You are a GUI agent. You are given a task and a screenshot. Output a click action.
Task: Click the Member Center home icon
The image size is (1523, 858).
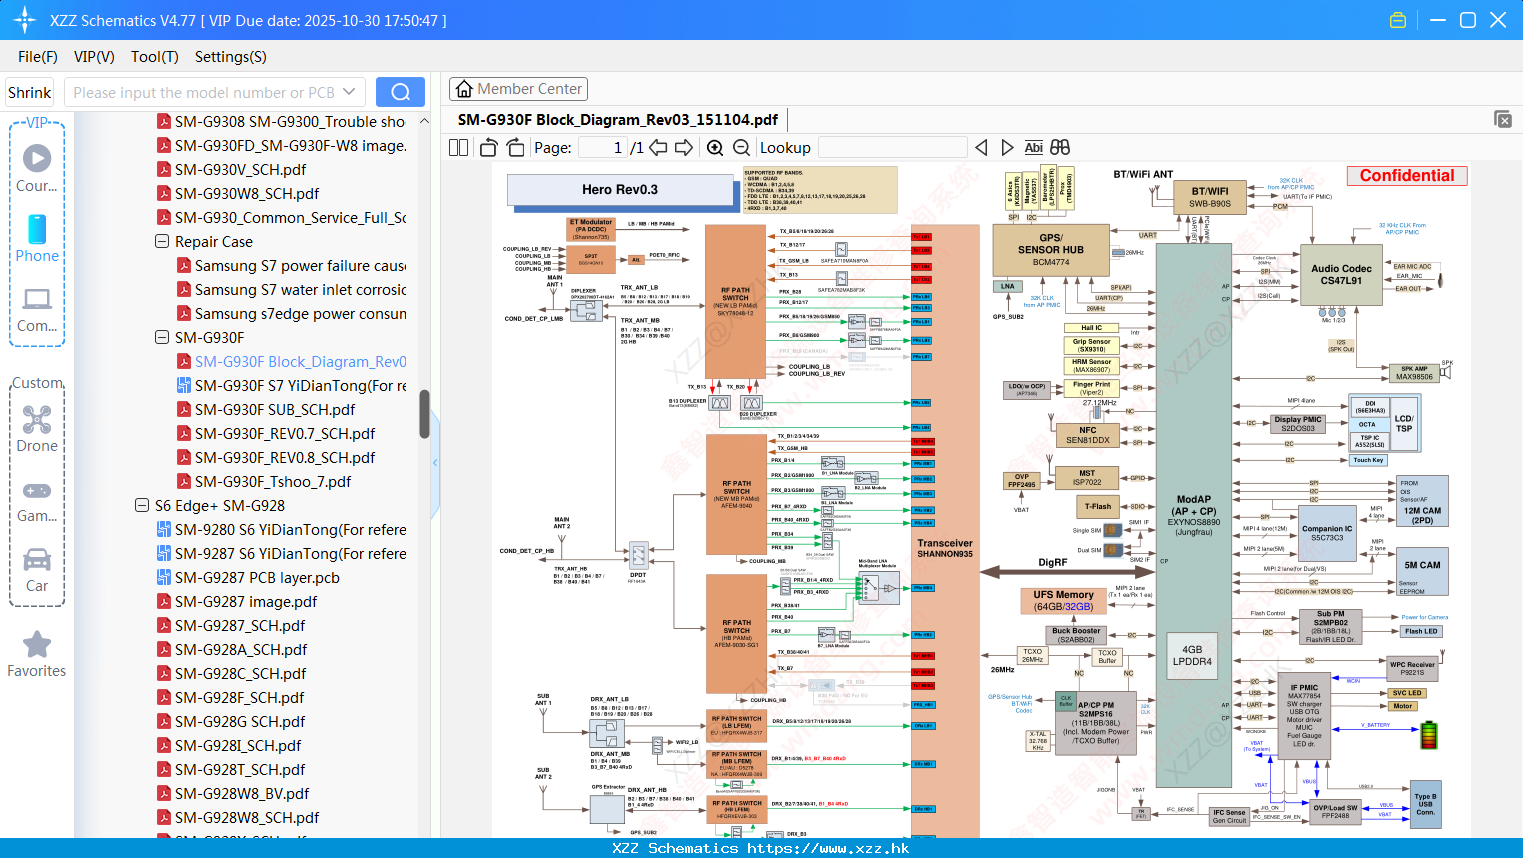[464, 89]
